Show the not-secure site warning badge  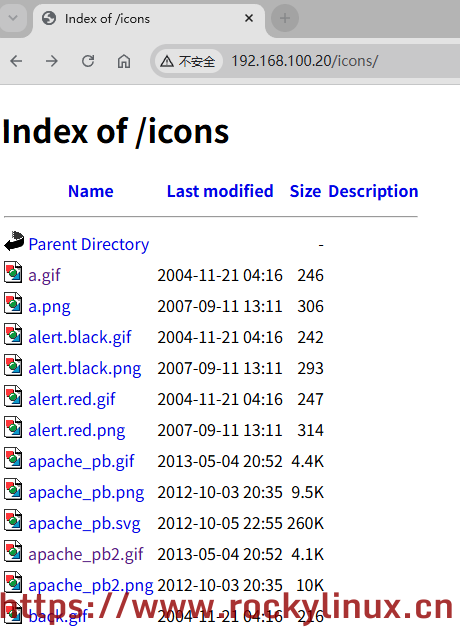coord(188,61)
